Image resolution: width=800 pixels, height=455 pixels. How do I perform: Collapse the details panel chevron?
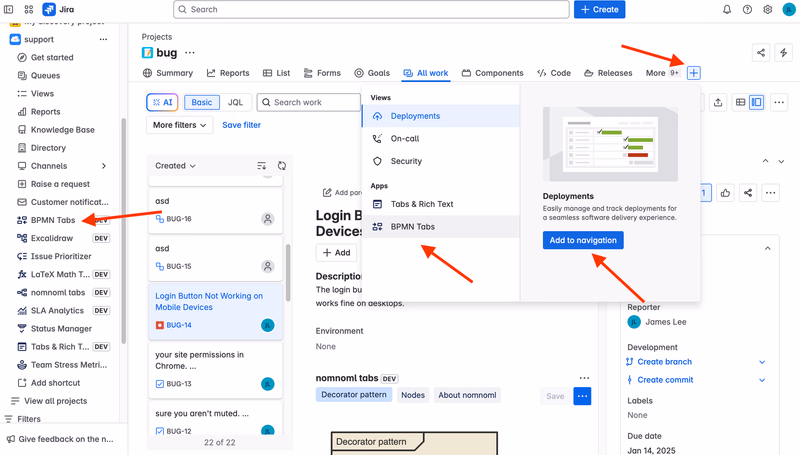click(768, 248)
